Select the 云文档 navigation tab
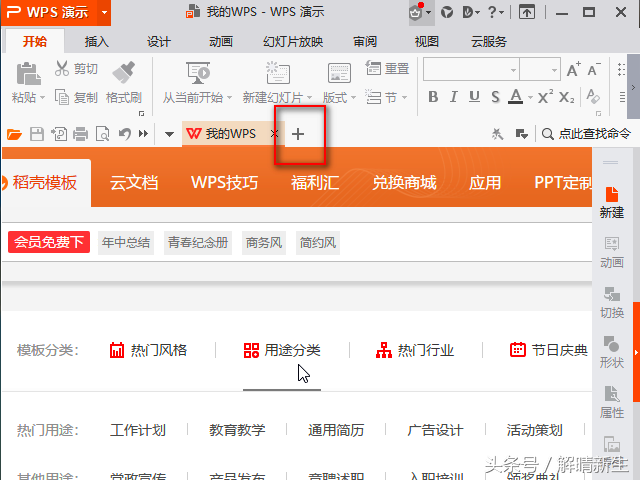640x480 pixels. point(134,183)
